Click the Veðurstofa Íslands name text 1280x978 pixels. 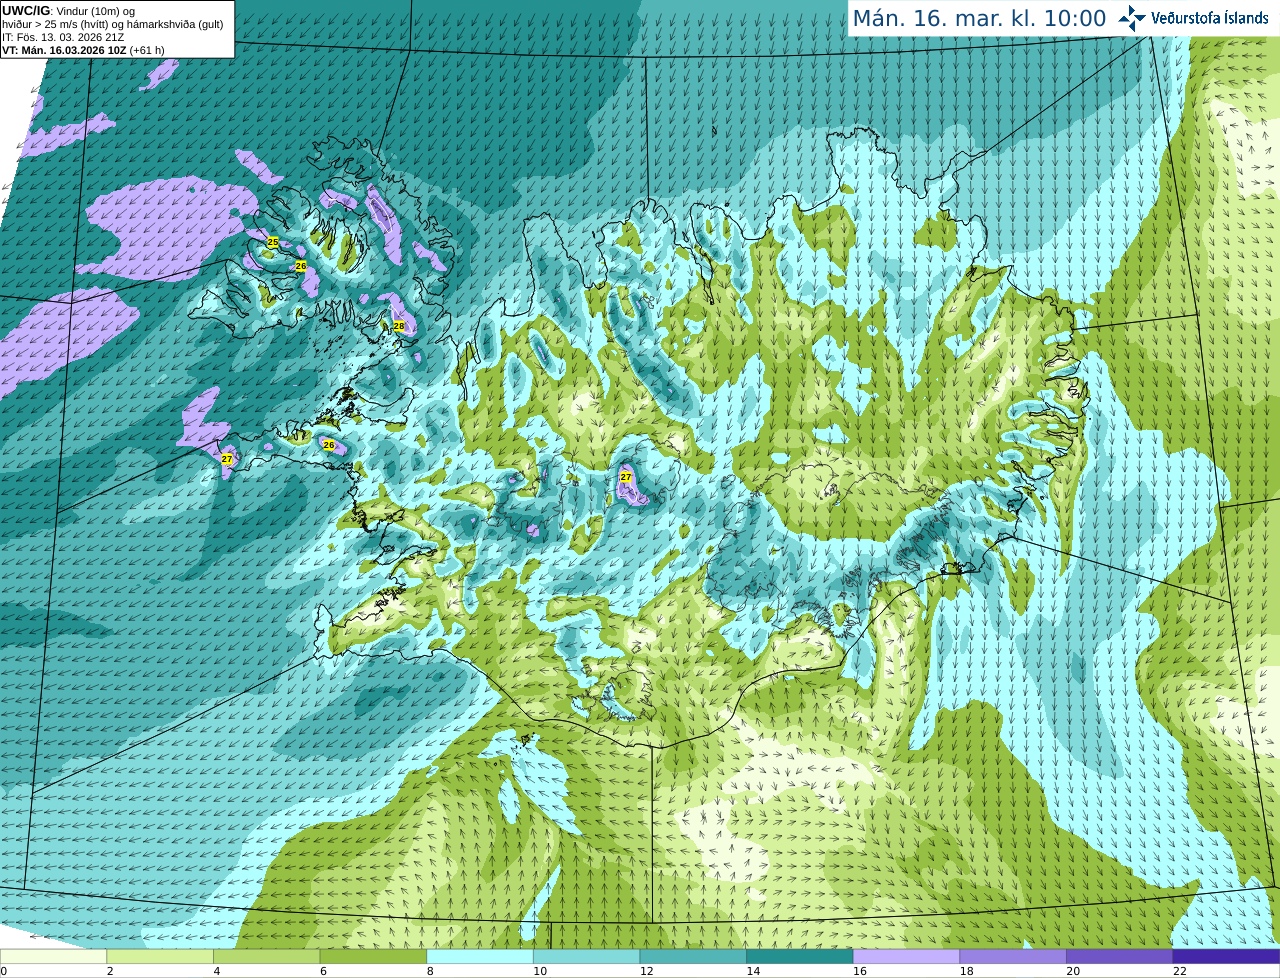tap(1209, 18)
